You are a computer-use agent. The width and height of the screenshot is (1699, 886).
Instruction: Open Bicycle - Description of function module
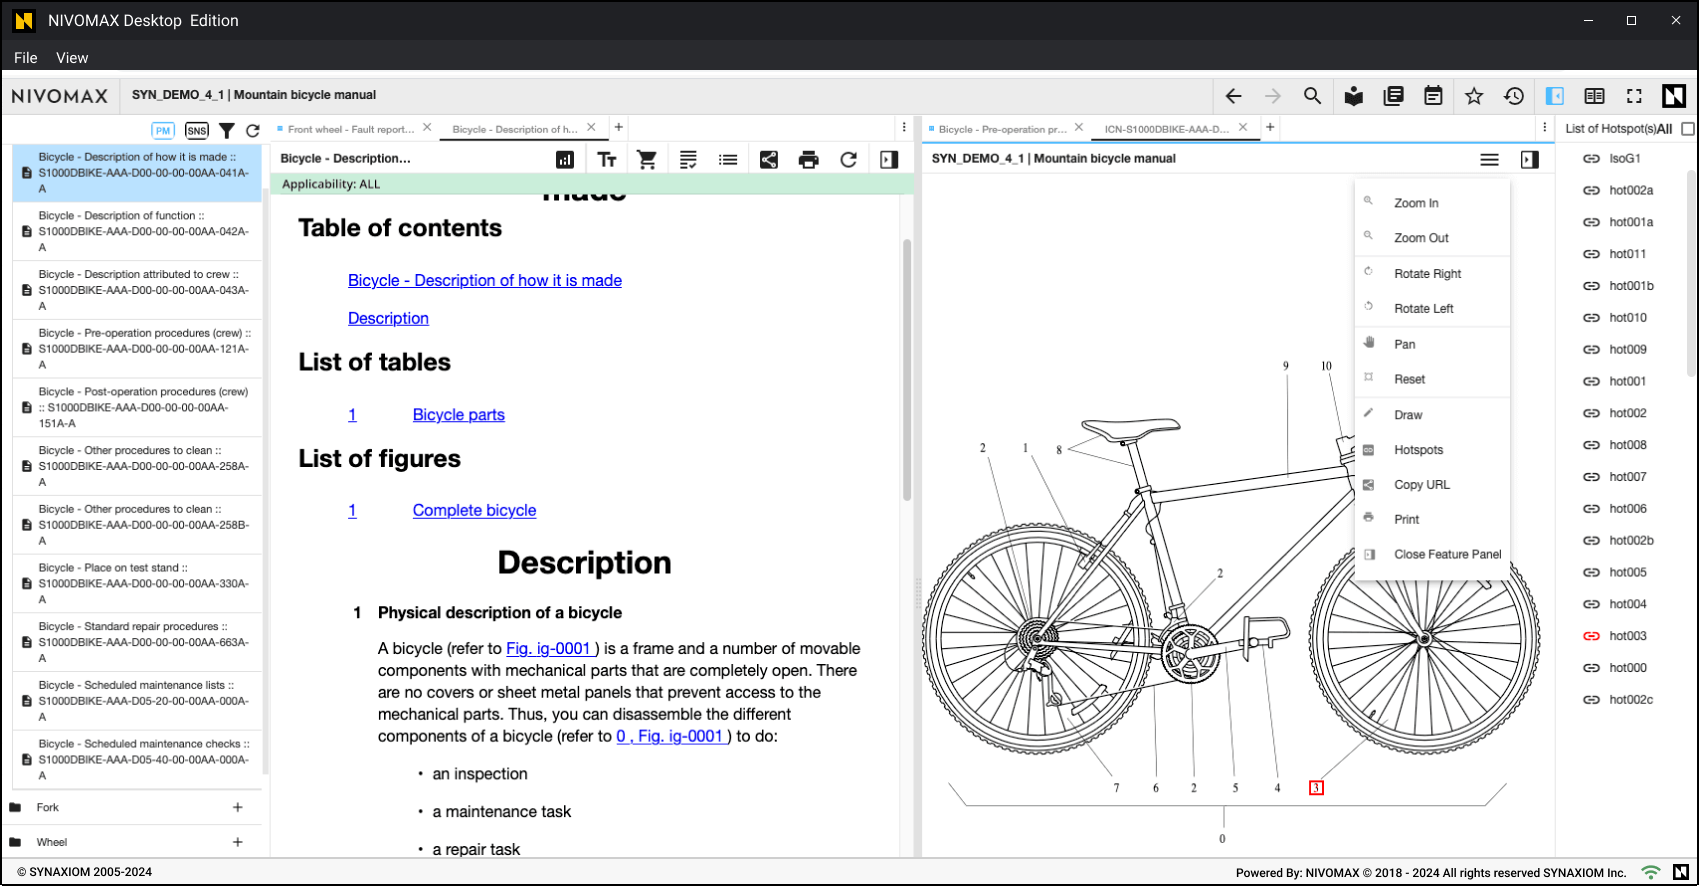(137, 231)
